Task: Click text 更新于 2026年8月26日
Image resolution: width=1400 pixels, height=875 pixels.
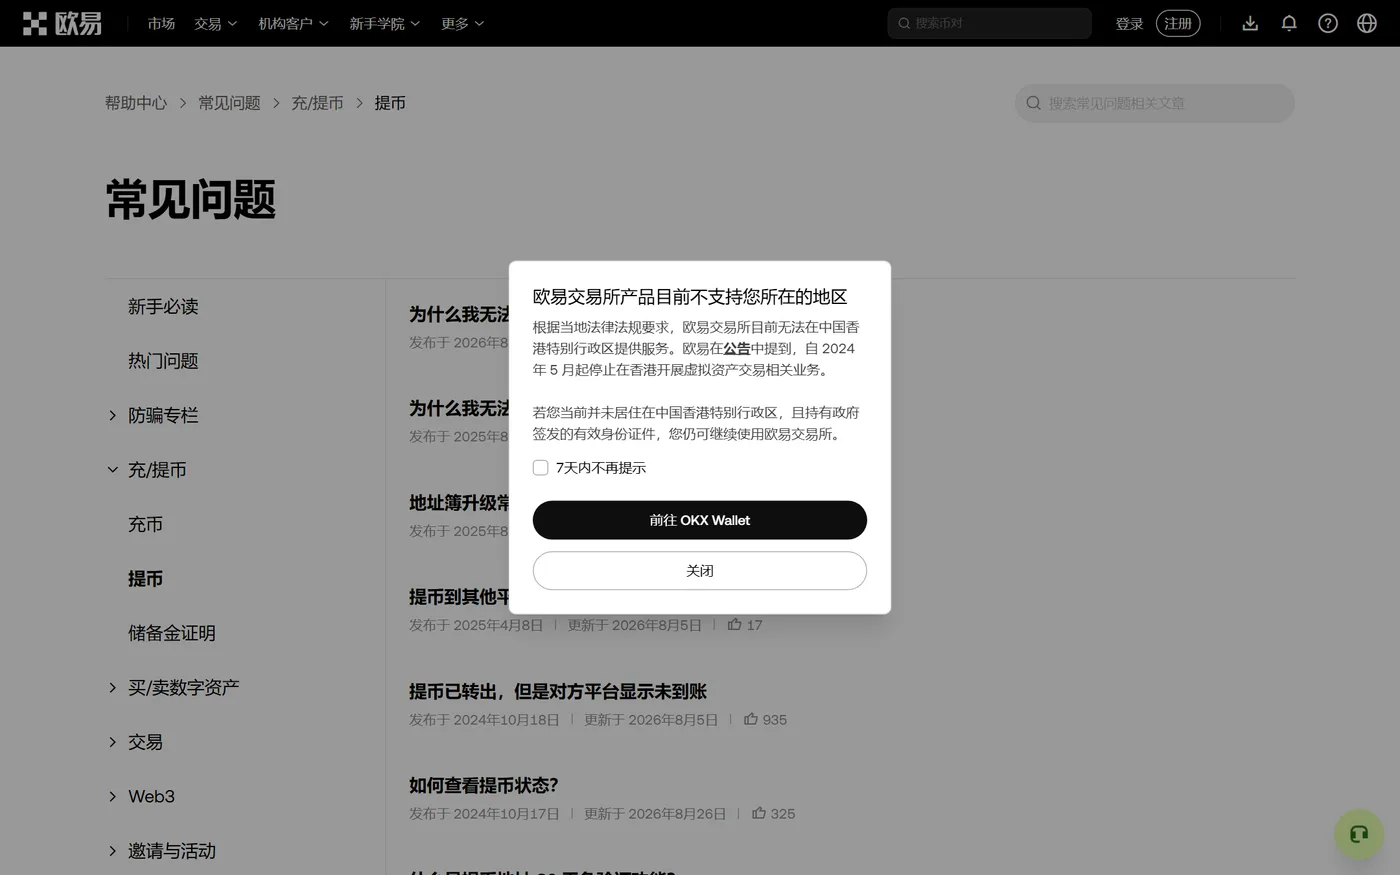Action: point(655,813)
